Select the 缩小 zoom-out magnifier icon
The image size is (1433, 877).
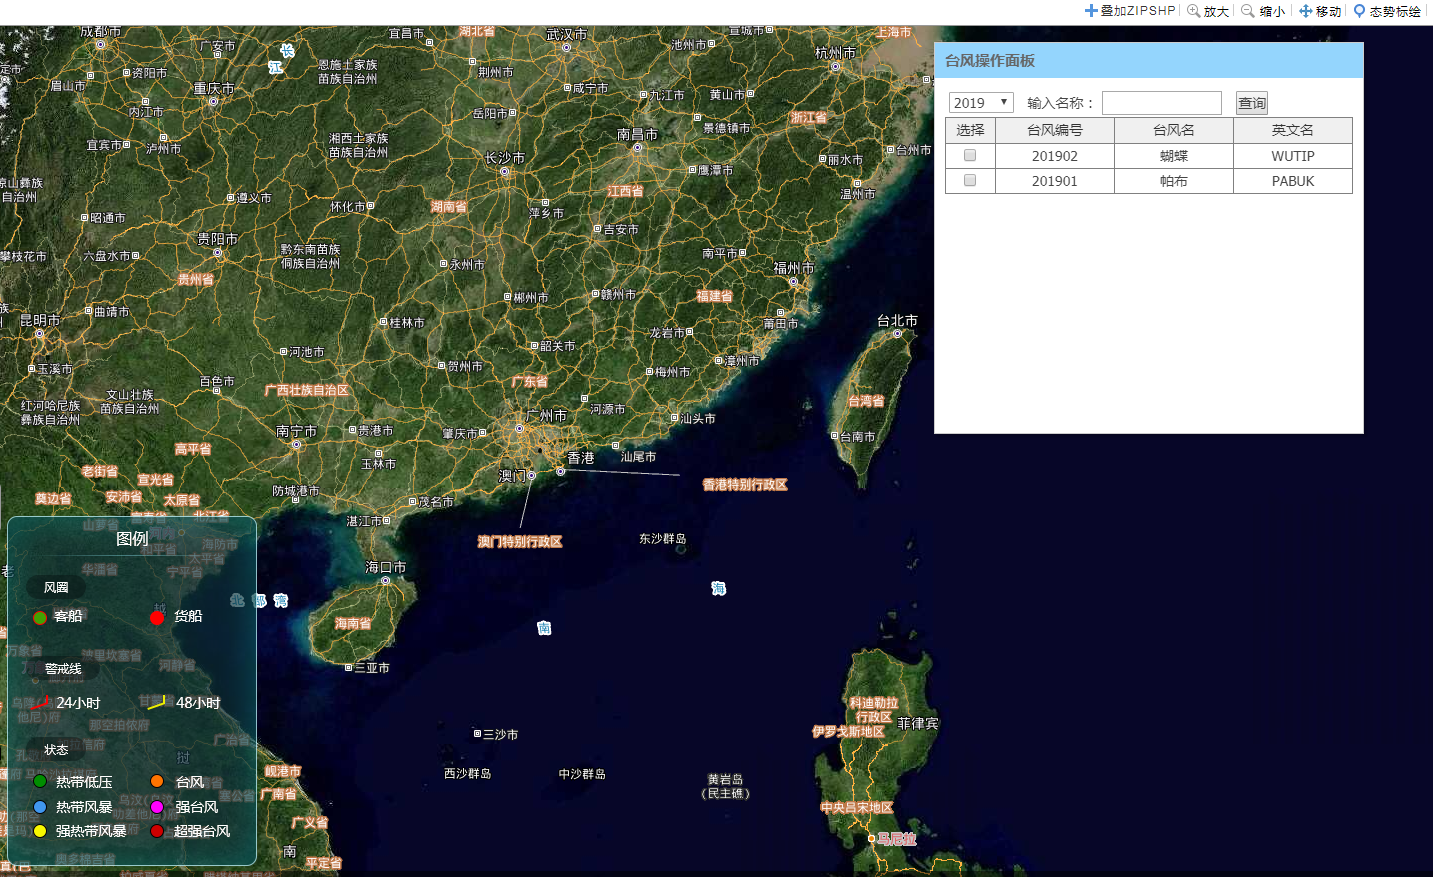click(x=1248, y=11)
